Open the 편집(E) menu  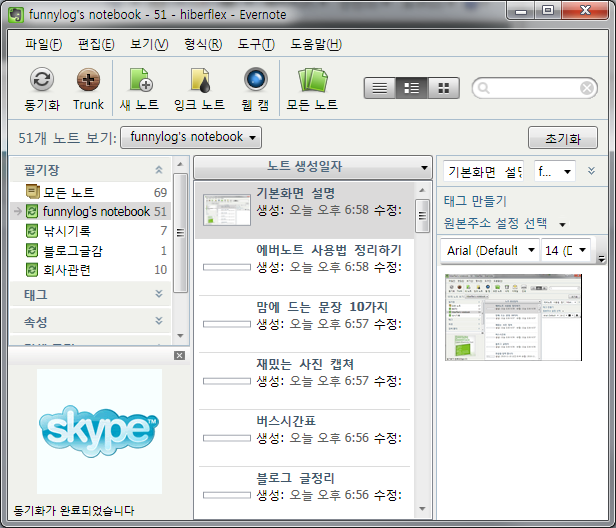(x=96, y=44)
